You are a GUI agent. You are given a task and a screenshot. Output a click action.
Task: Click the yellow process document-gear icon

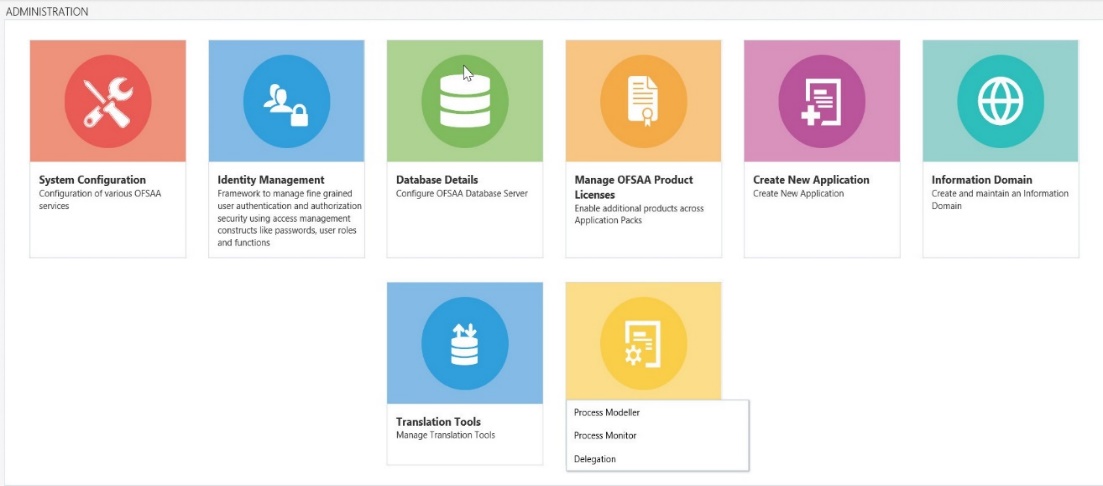point(643,343)
